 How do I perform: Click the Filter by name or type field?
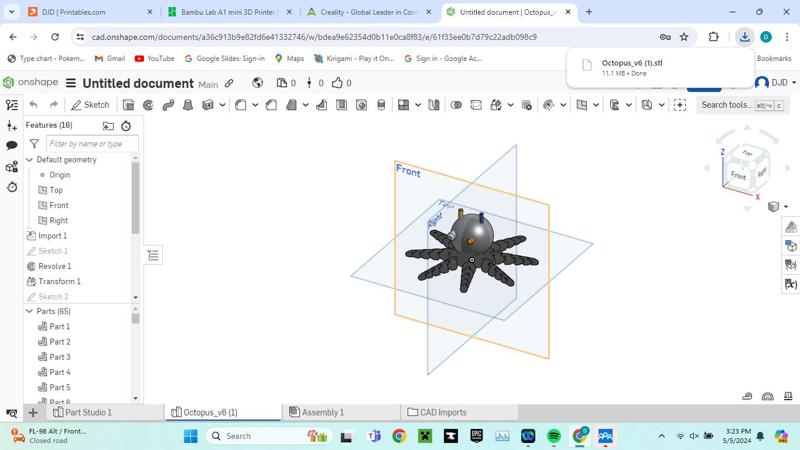point(92,144)
